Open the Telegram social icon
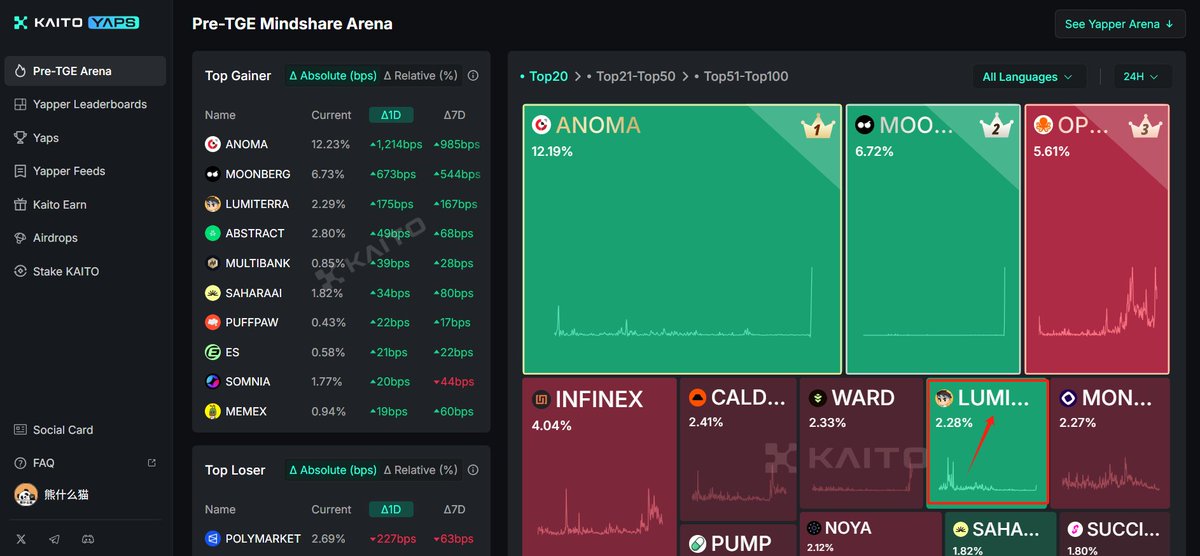The image size is (1200, 556). [54, 539]
